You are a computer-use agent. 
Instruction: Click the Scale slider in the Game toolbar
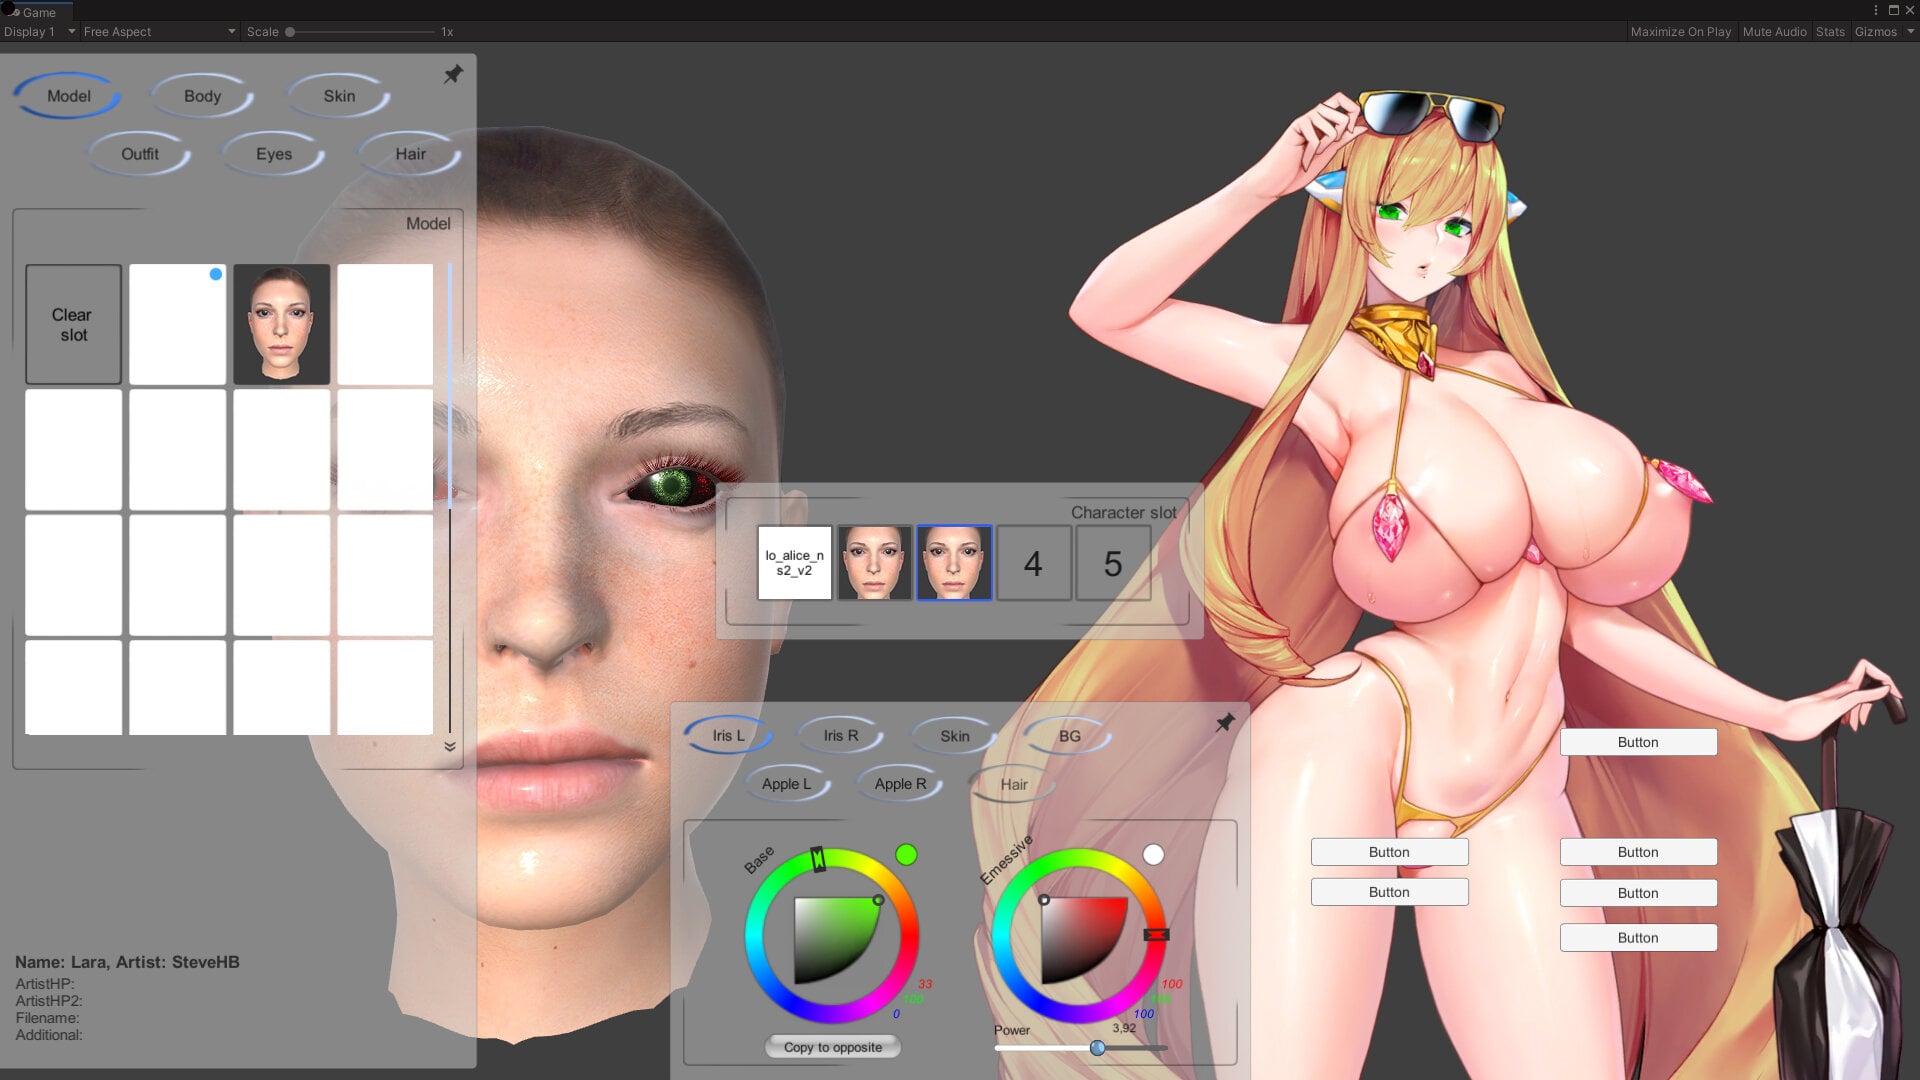click(362, 32)
